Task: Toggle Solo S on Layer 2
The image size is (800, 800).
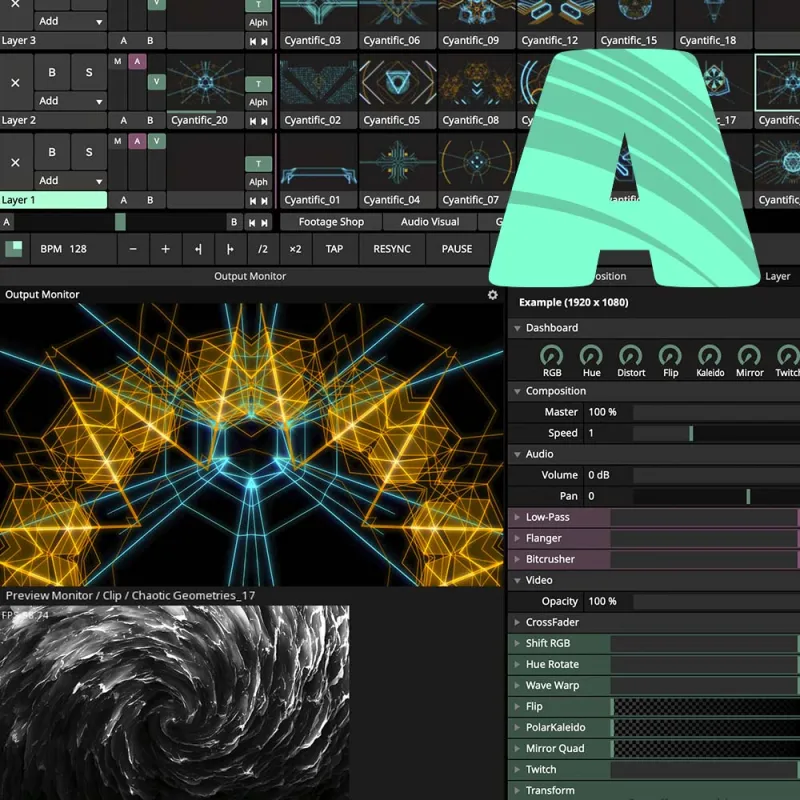Action: [89, 72]
